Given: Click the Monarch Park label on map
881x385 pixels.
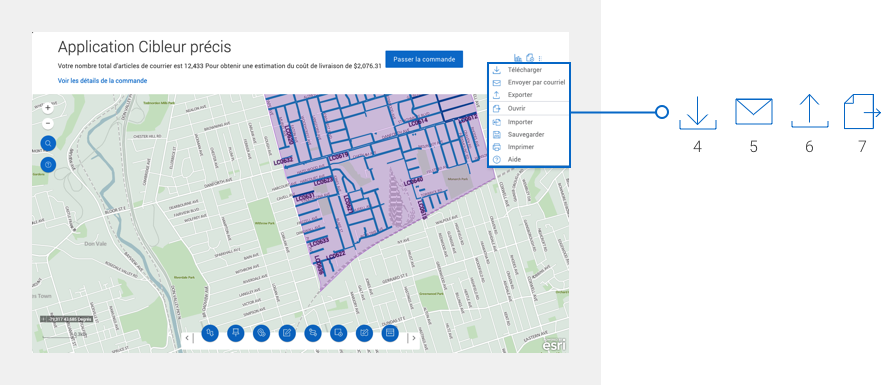Looking at the screenshot, I should (457, 179).
